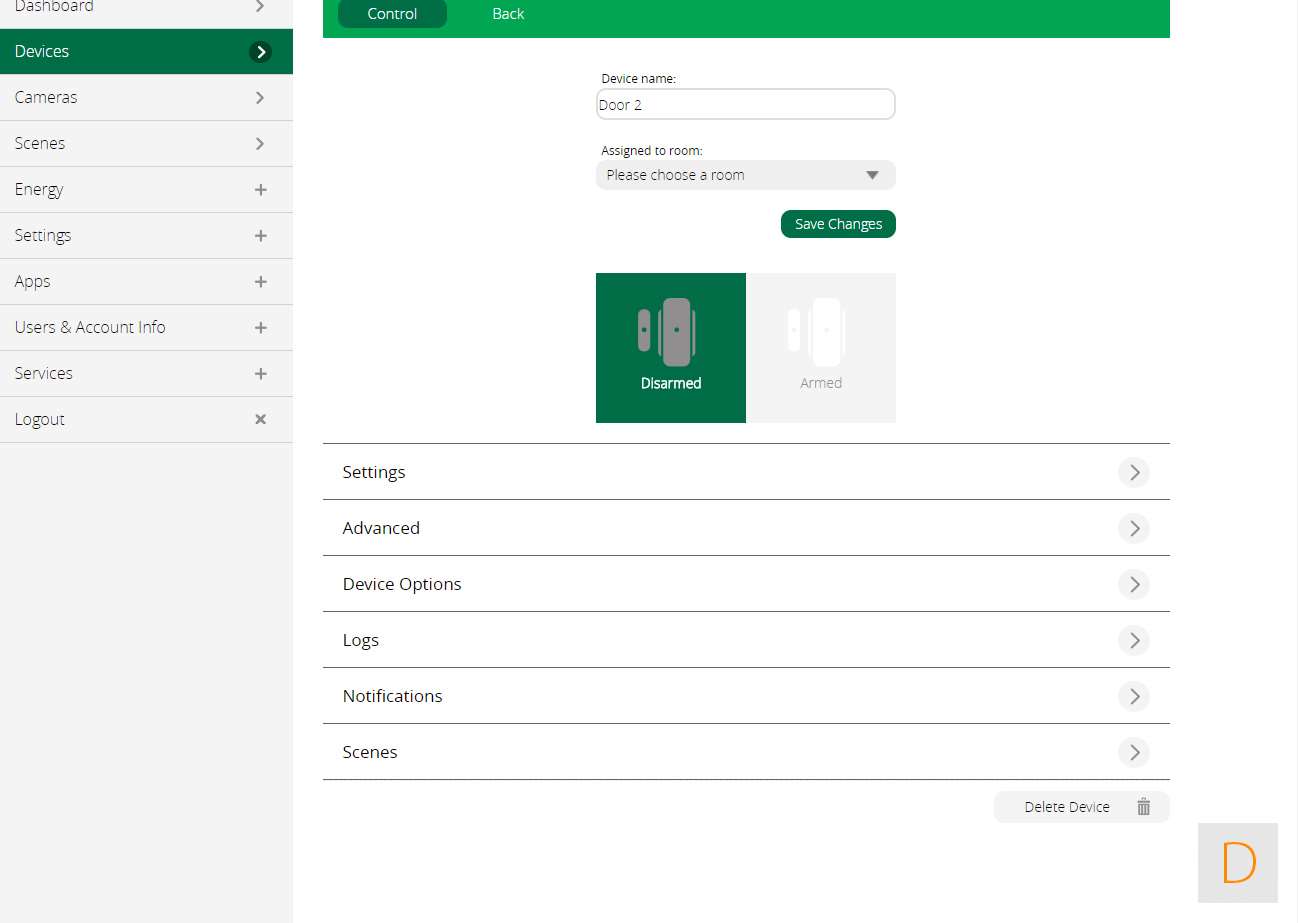Click the chevron icon next to Cameras
1298x923 pixels.
[x=260, y=98]
